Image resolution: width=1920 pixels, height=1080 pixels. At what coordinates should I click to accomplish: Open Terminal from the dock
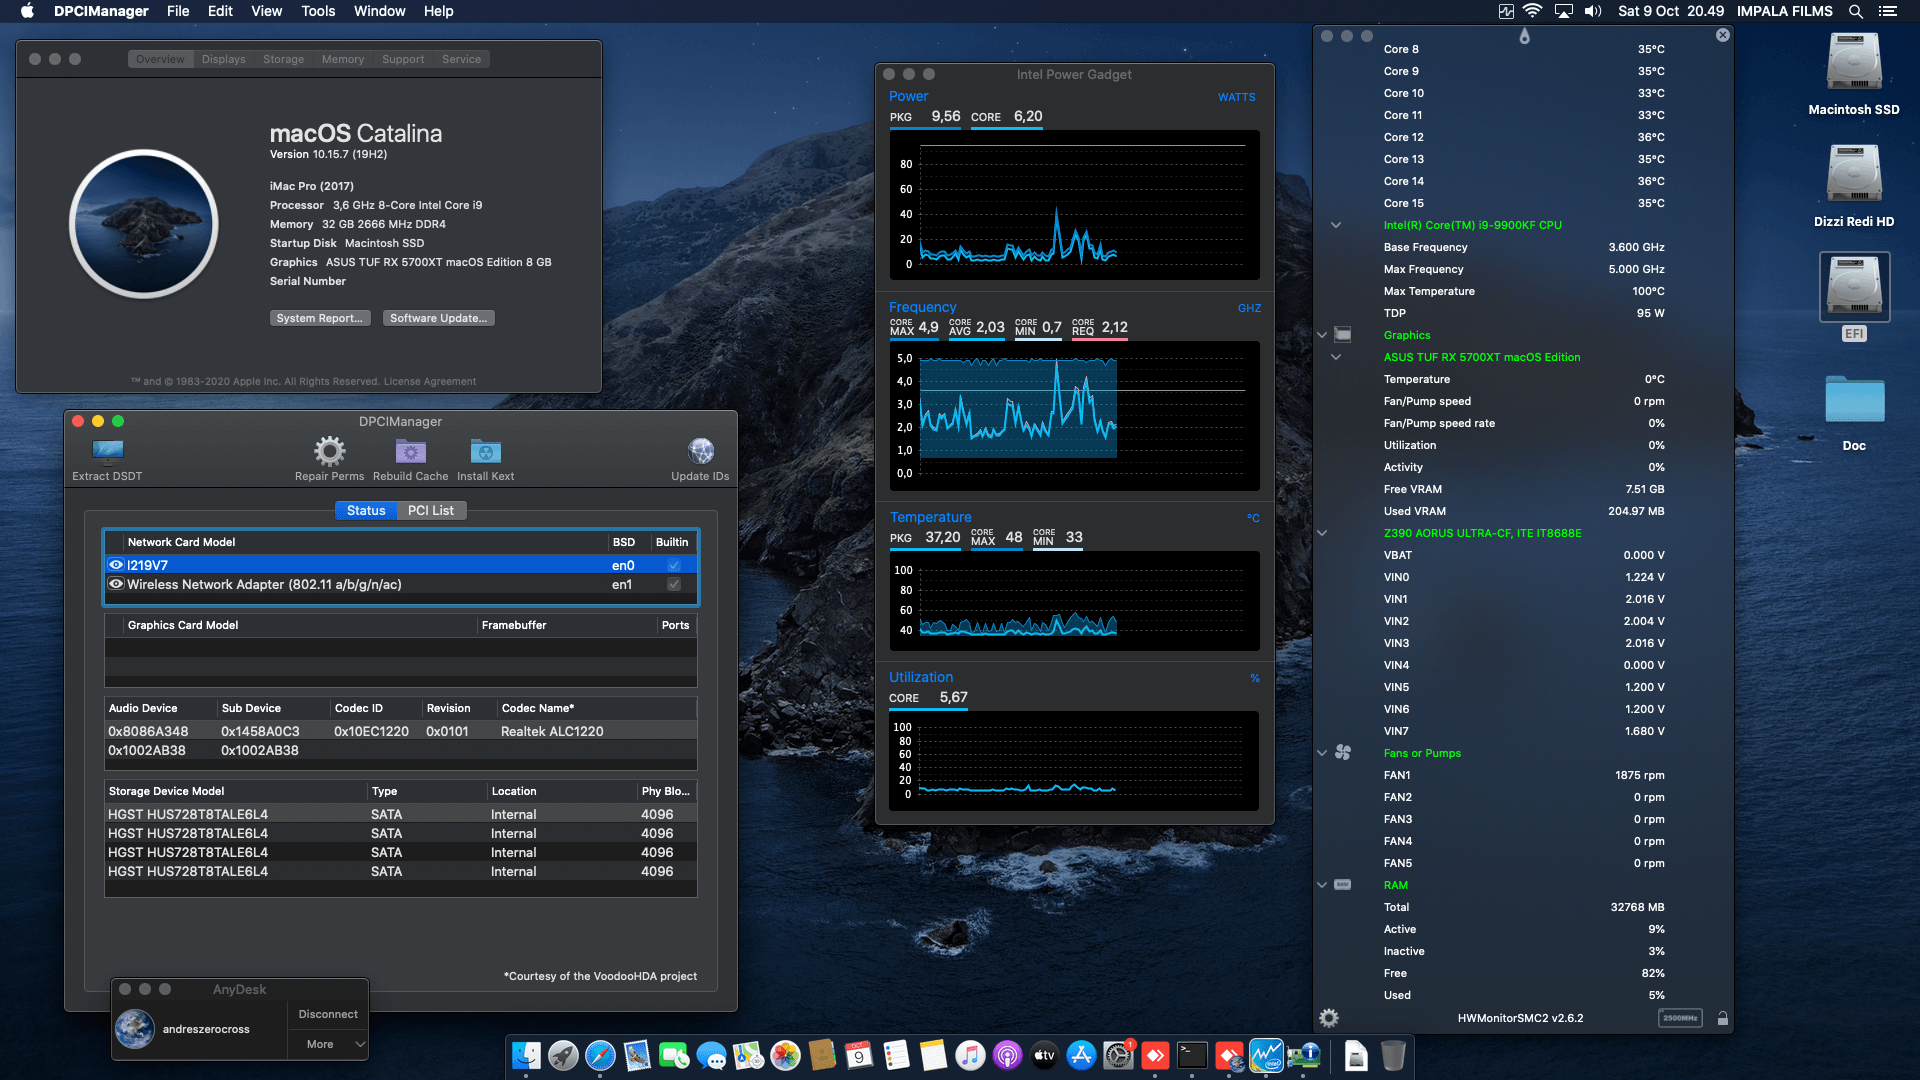1192,1055
